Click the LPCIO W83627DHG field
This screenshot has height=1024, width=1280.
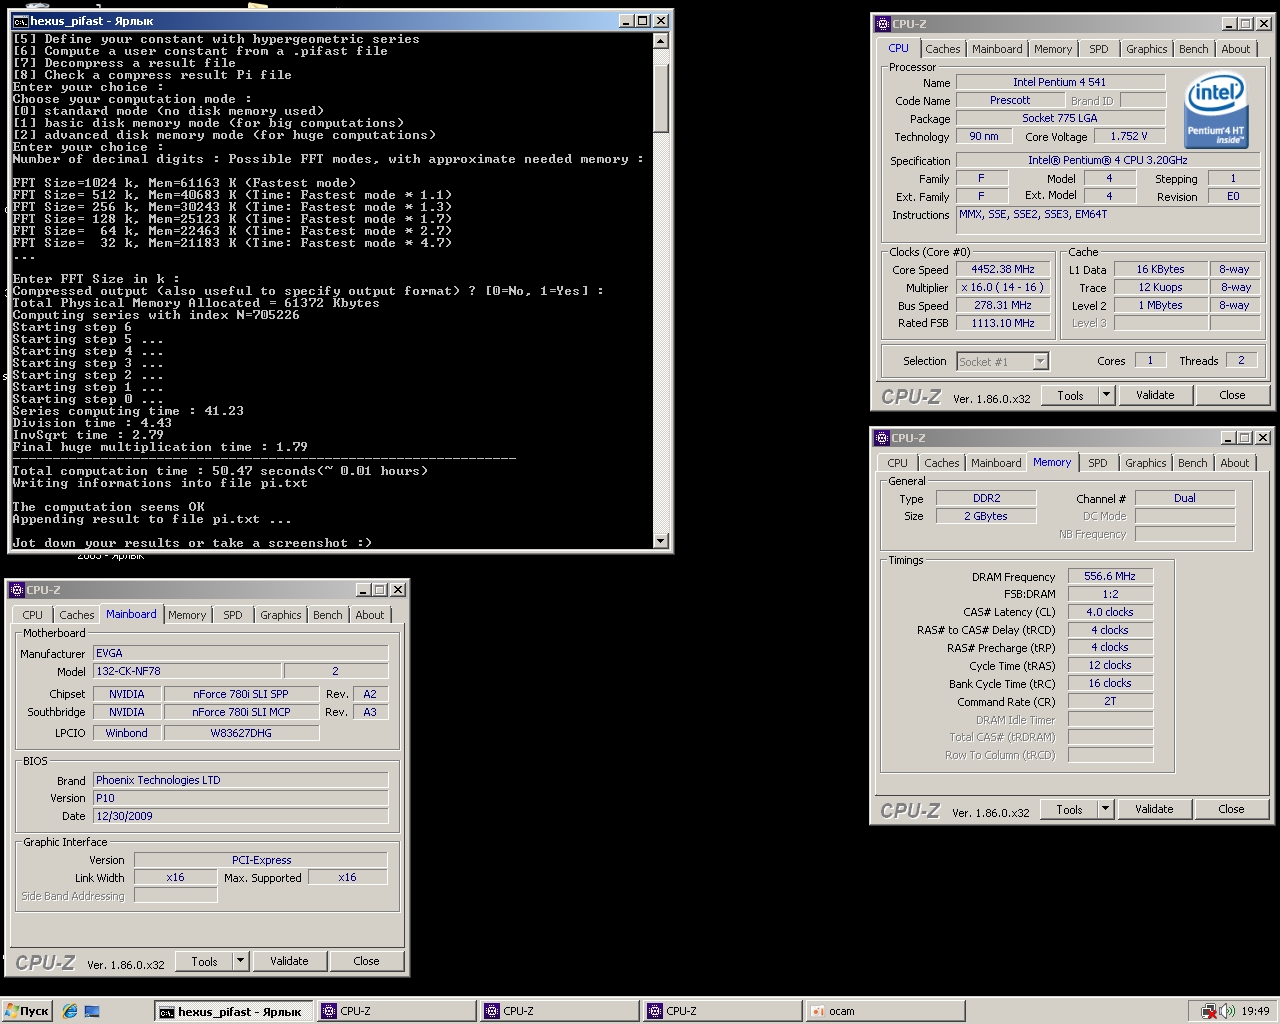(241, 733)
